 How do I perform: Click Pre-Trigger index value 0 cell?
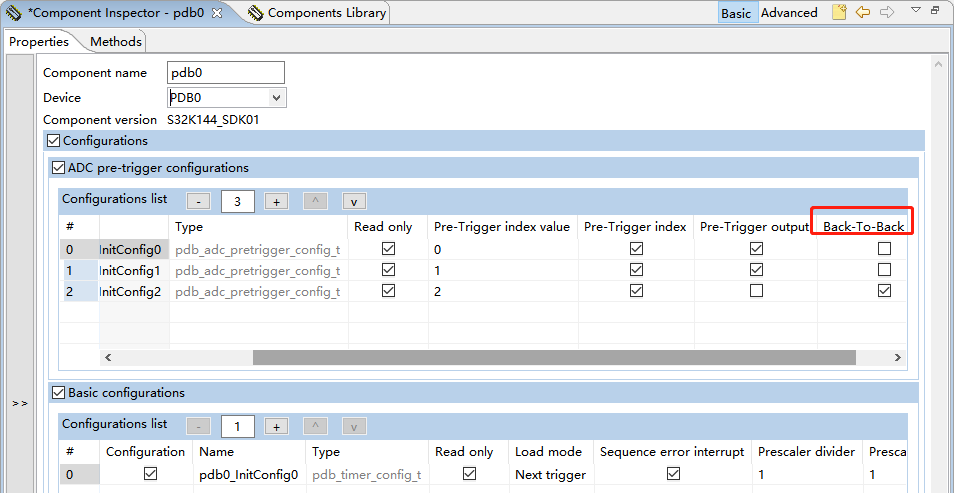click(503, 249)
